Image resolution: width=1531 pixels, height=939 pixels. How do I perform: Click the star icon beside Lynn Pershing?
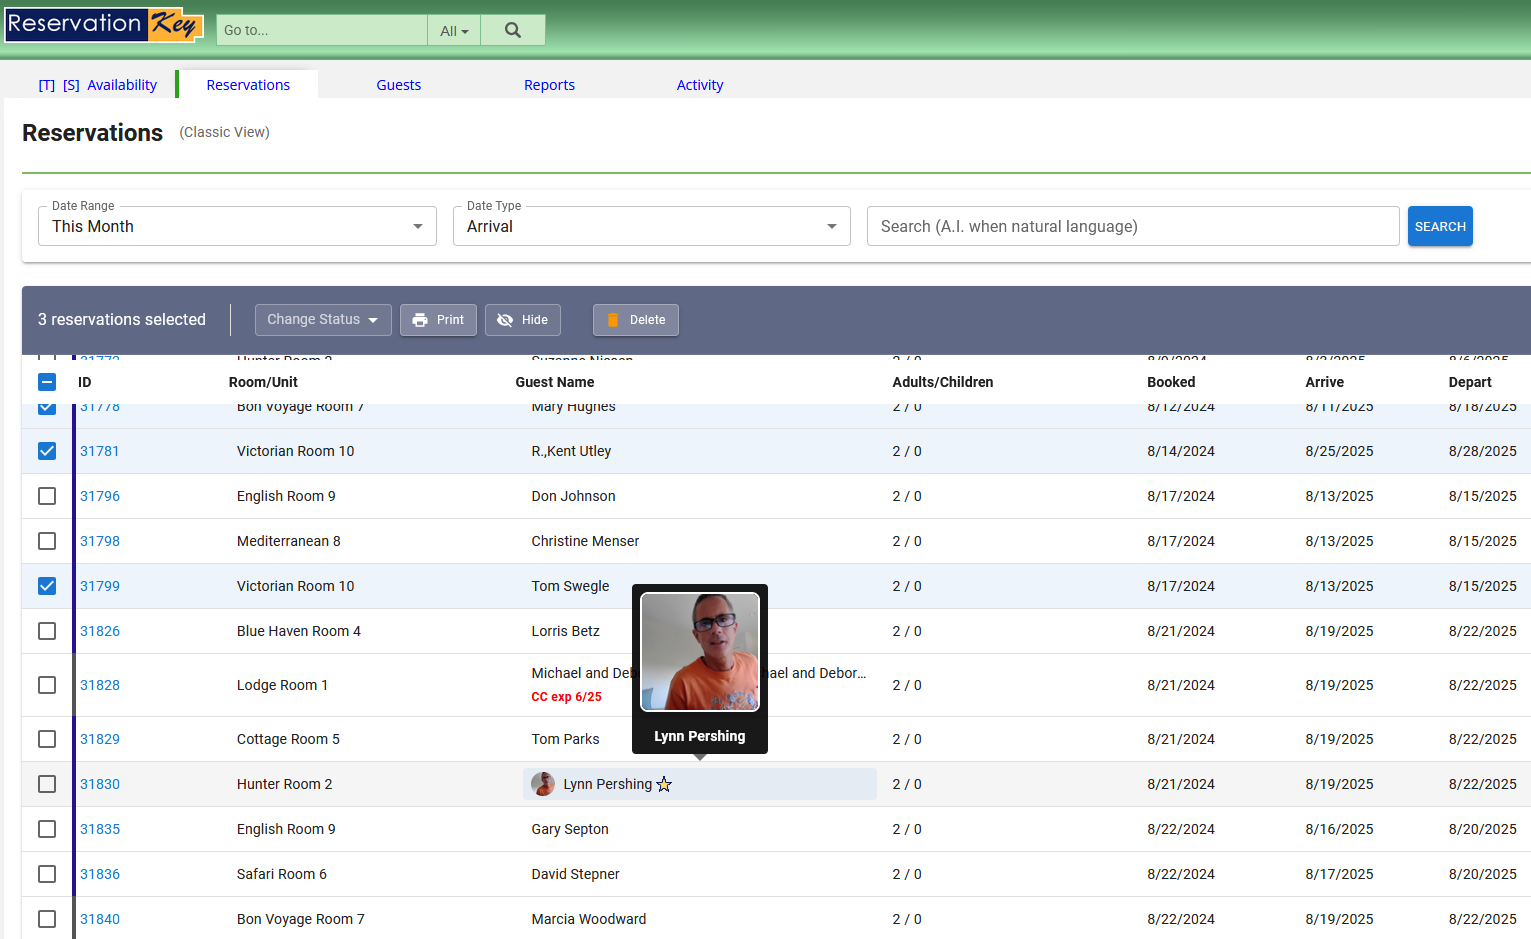(x=664, y=785)
